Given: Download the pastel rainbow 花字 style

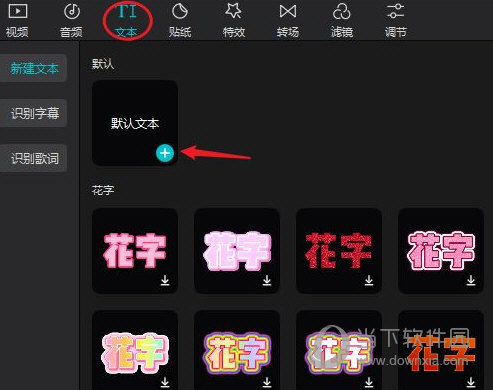Looking at the screenshot, I should pyautogui.click(x=165, y=382).
